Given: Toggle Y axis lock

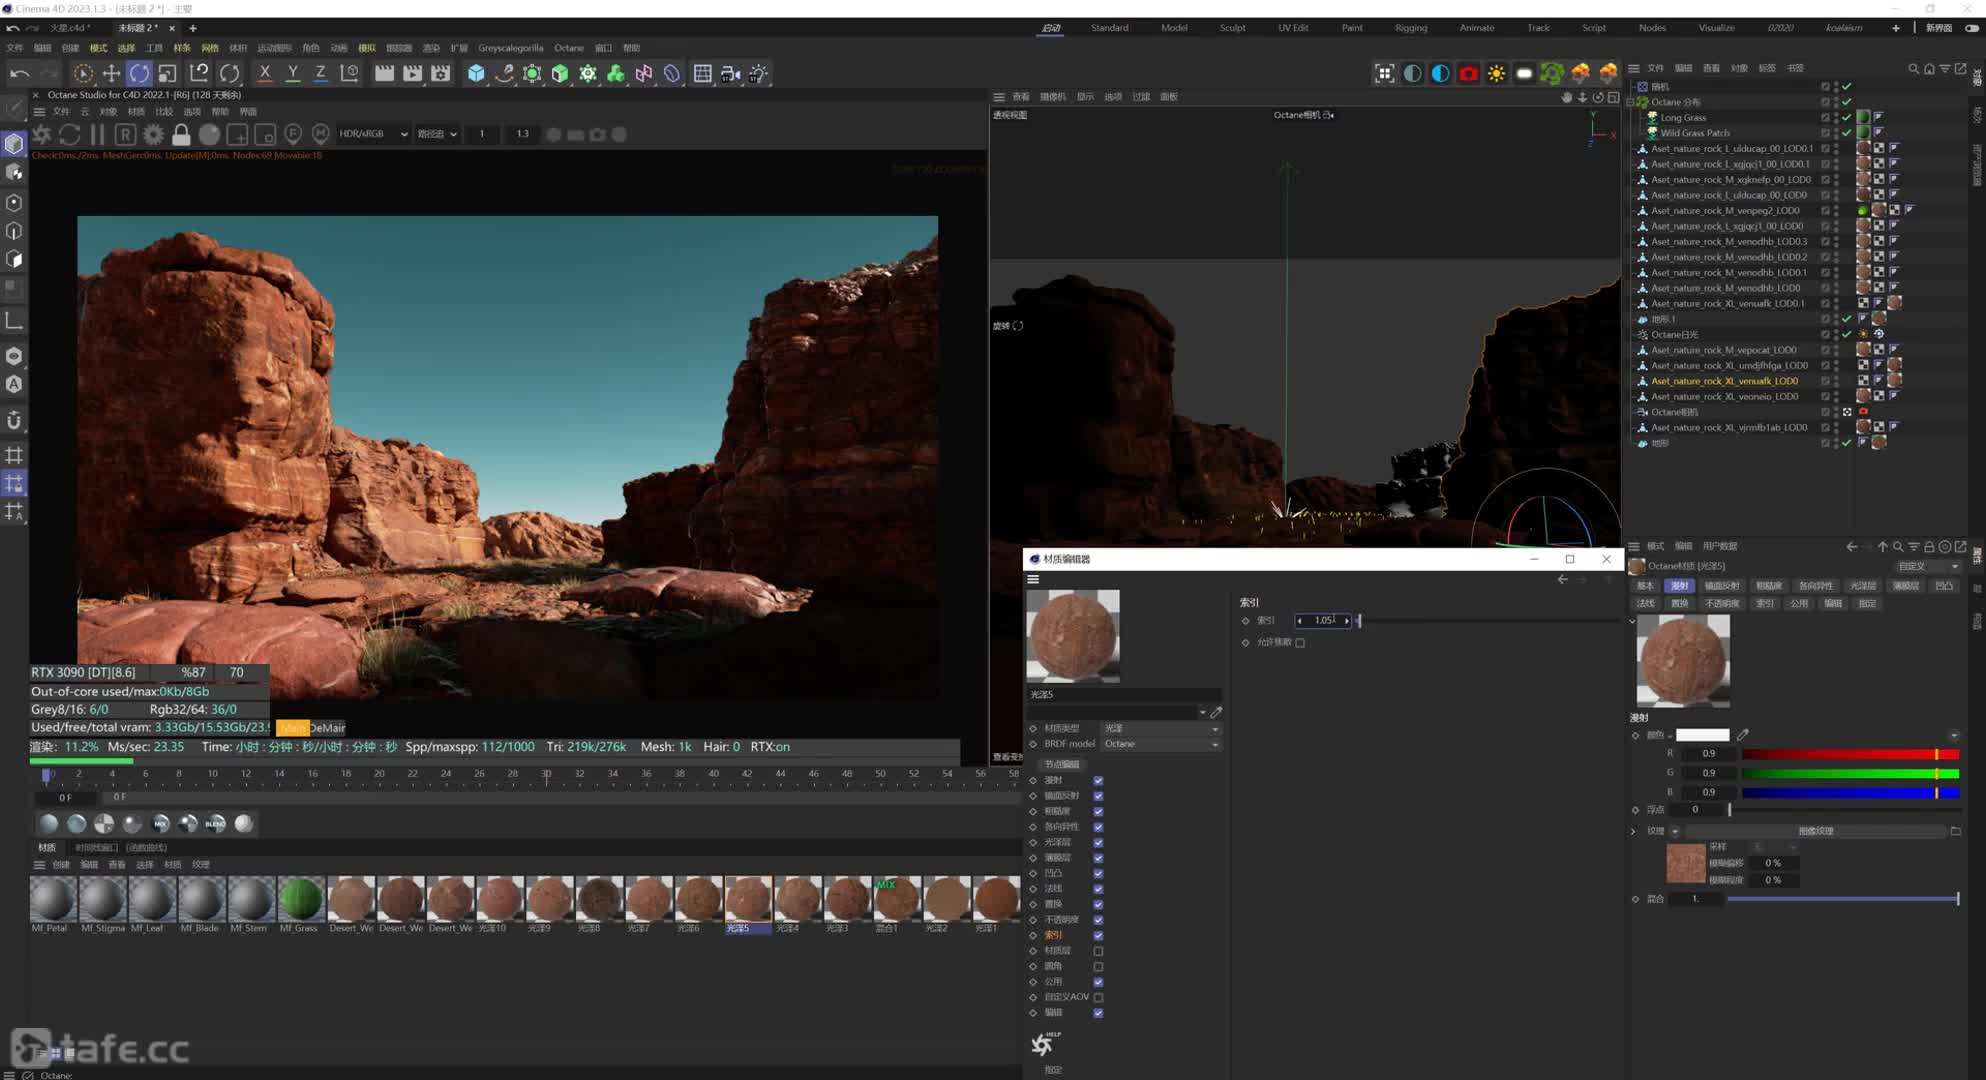Looking at the screenshot, I should pyautogui.click(x=293, y=73).
